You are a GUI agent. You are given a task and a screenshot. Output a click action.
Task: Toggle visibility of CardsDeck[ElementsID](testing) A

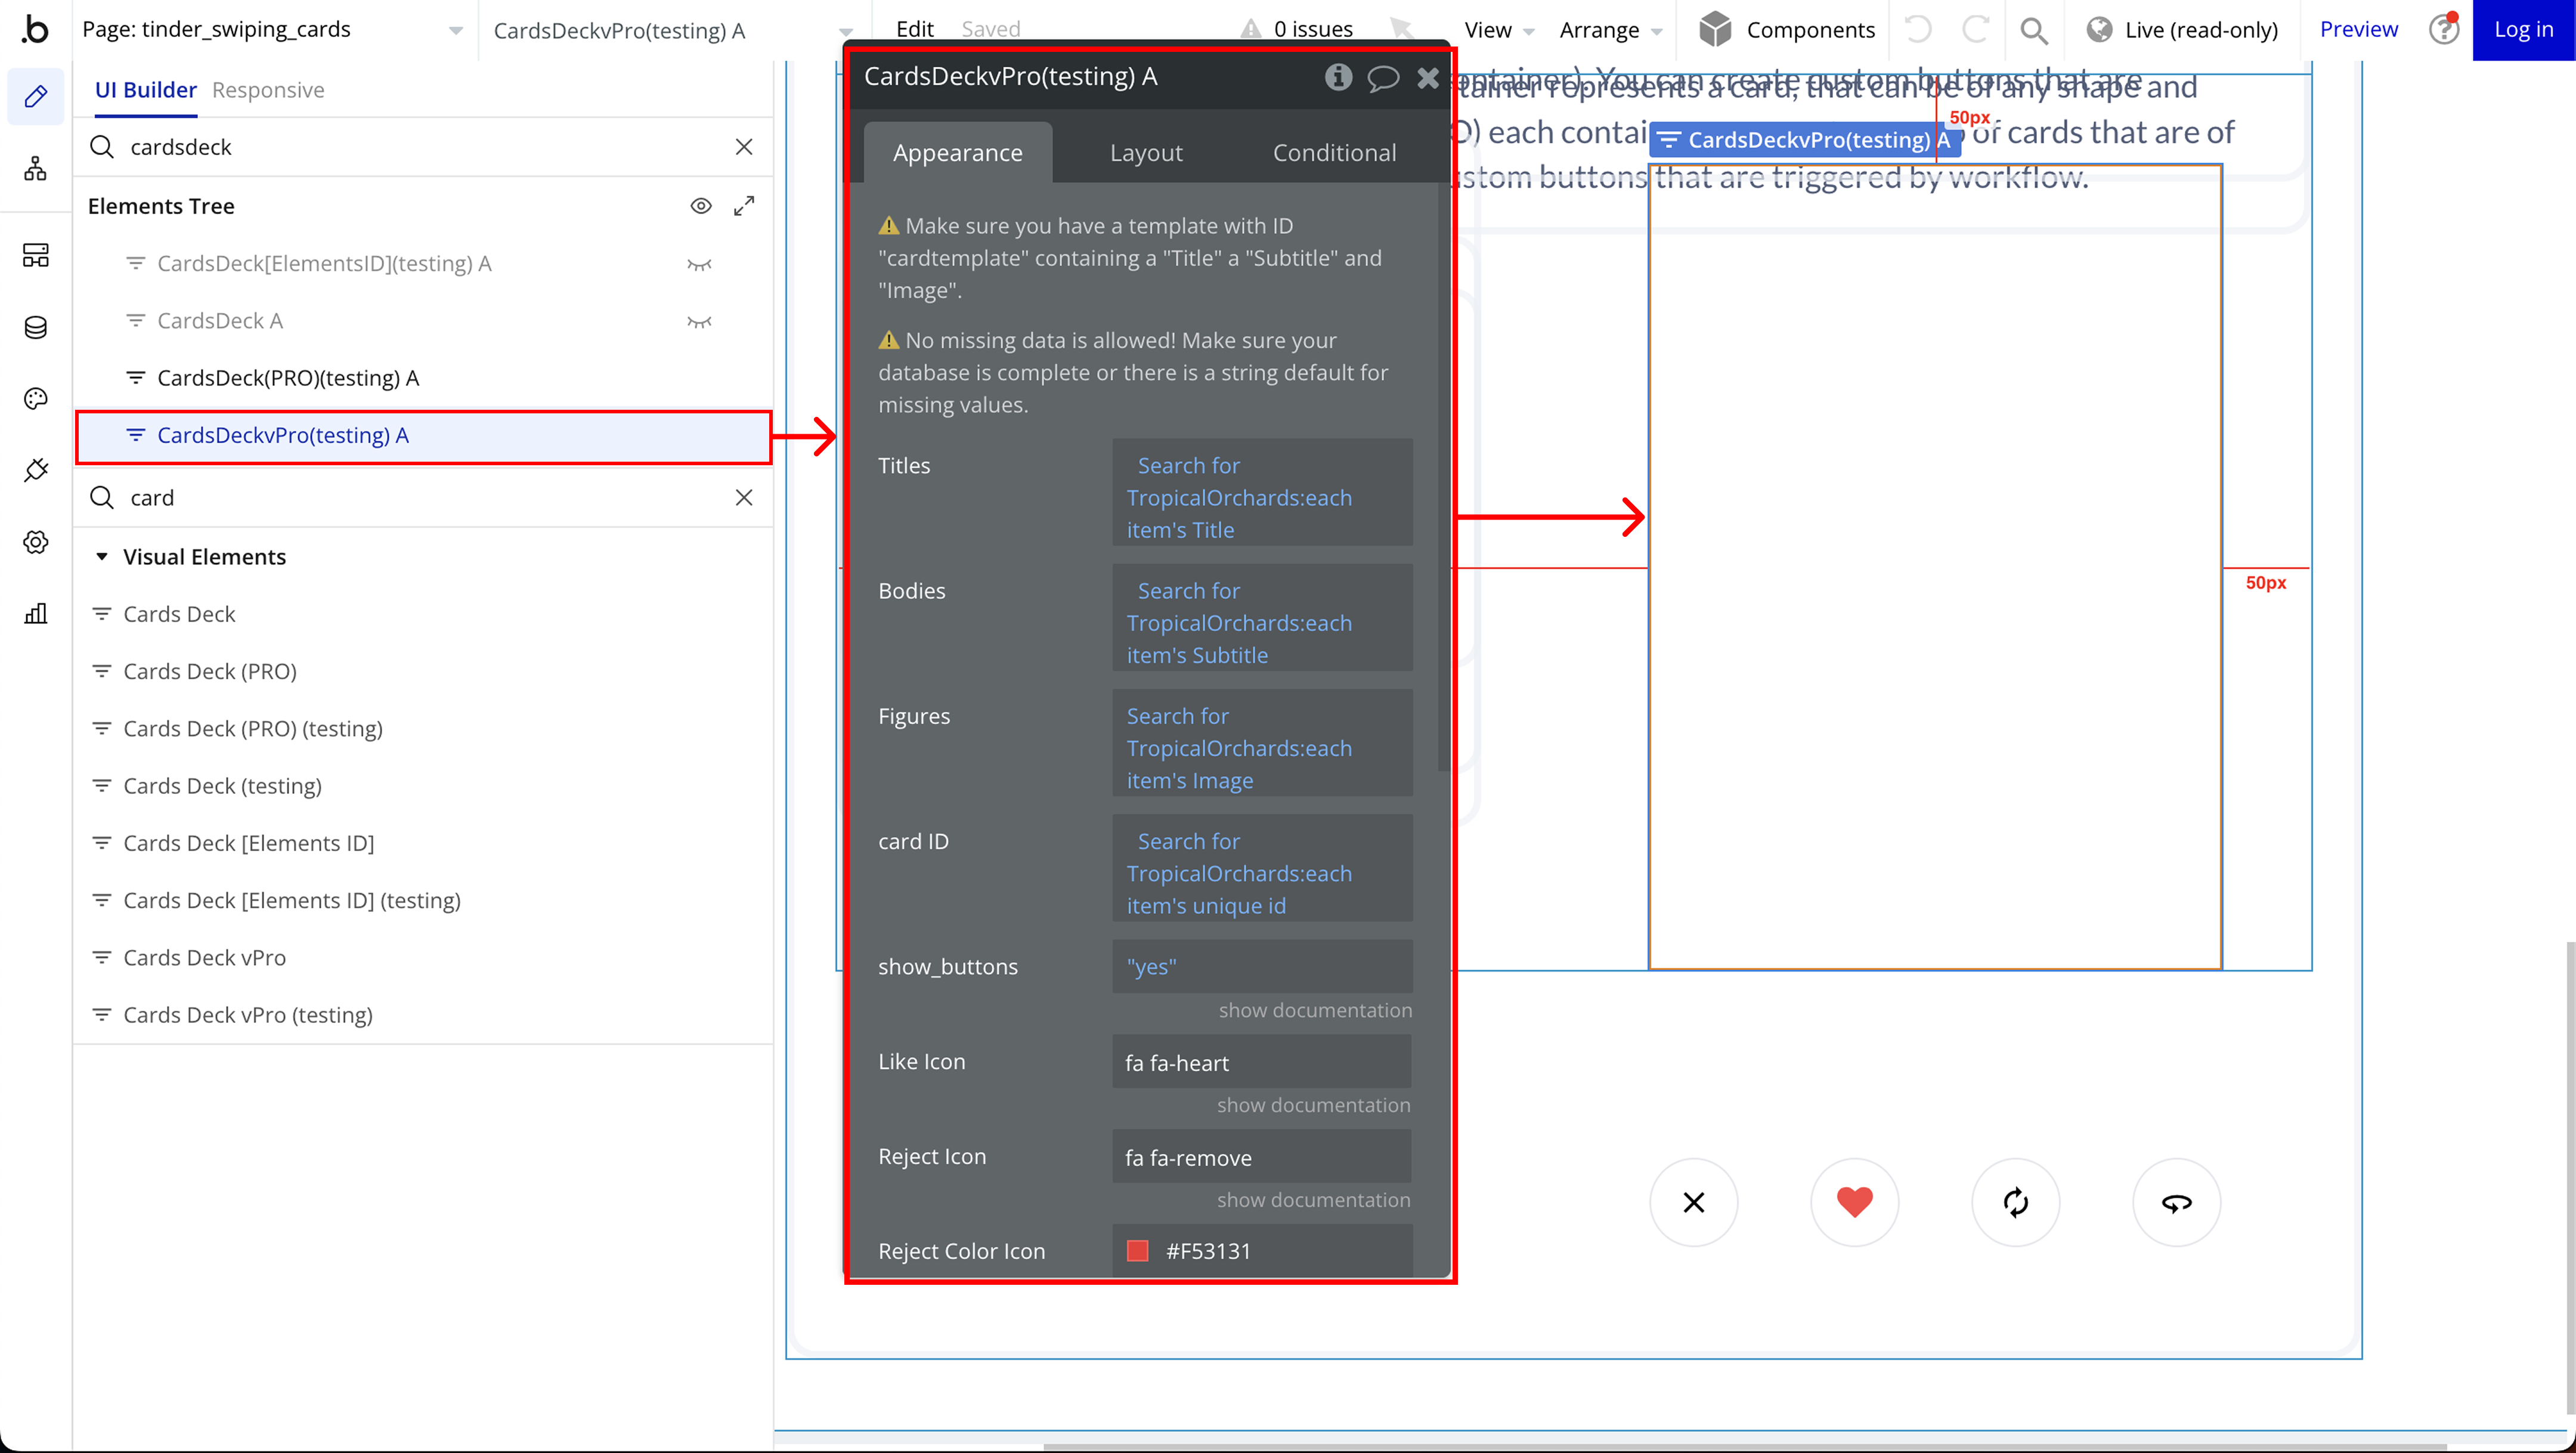tap(699, 264)
